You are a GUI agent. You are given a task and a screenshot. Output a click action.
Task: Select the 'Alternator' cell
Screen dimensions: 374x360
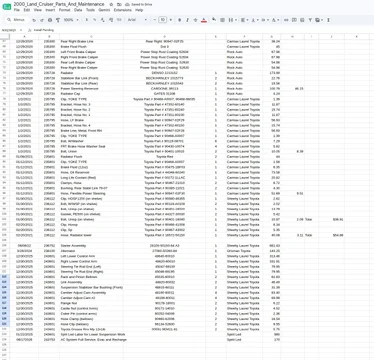tap(91, 251)
